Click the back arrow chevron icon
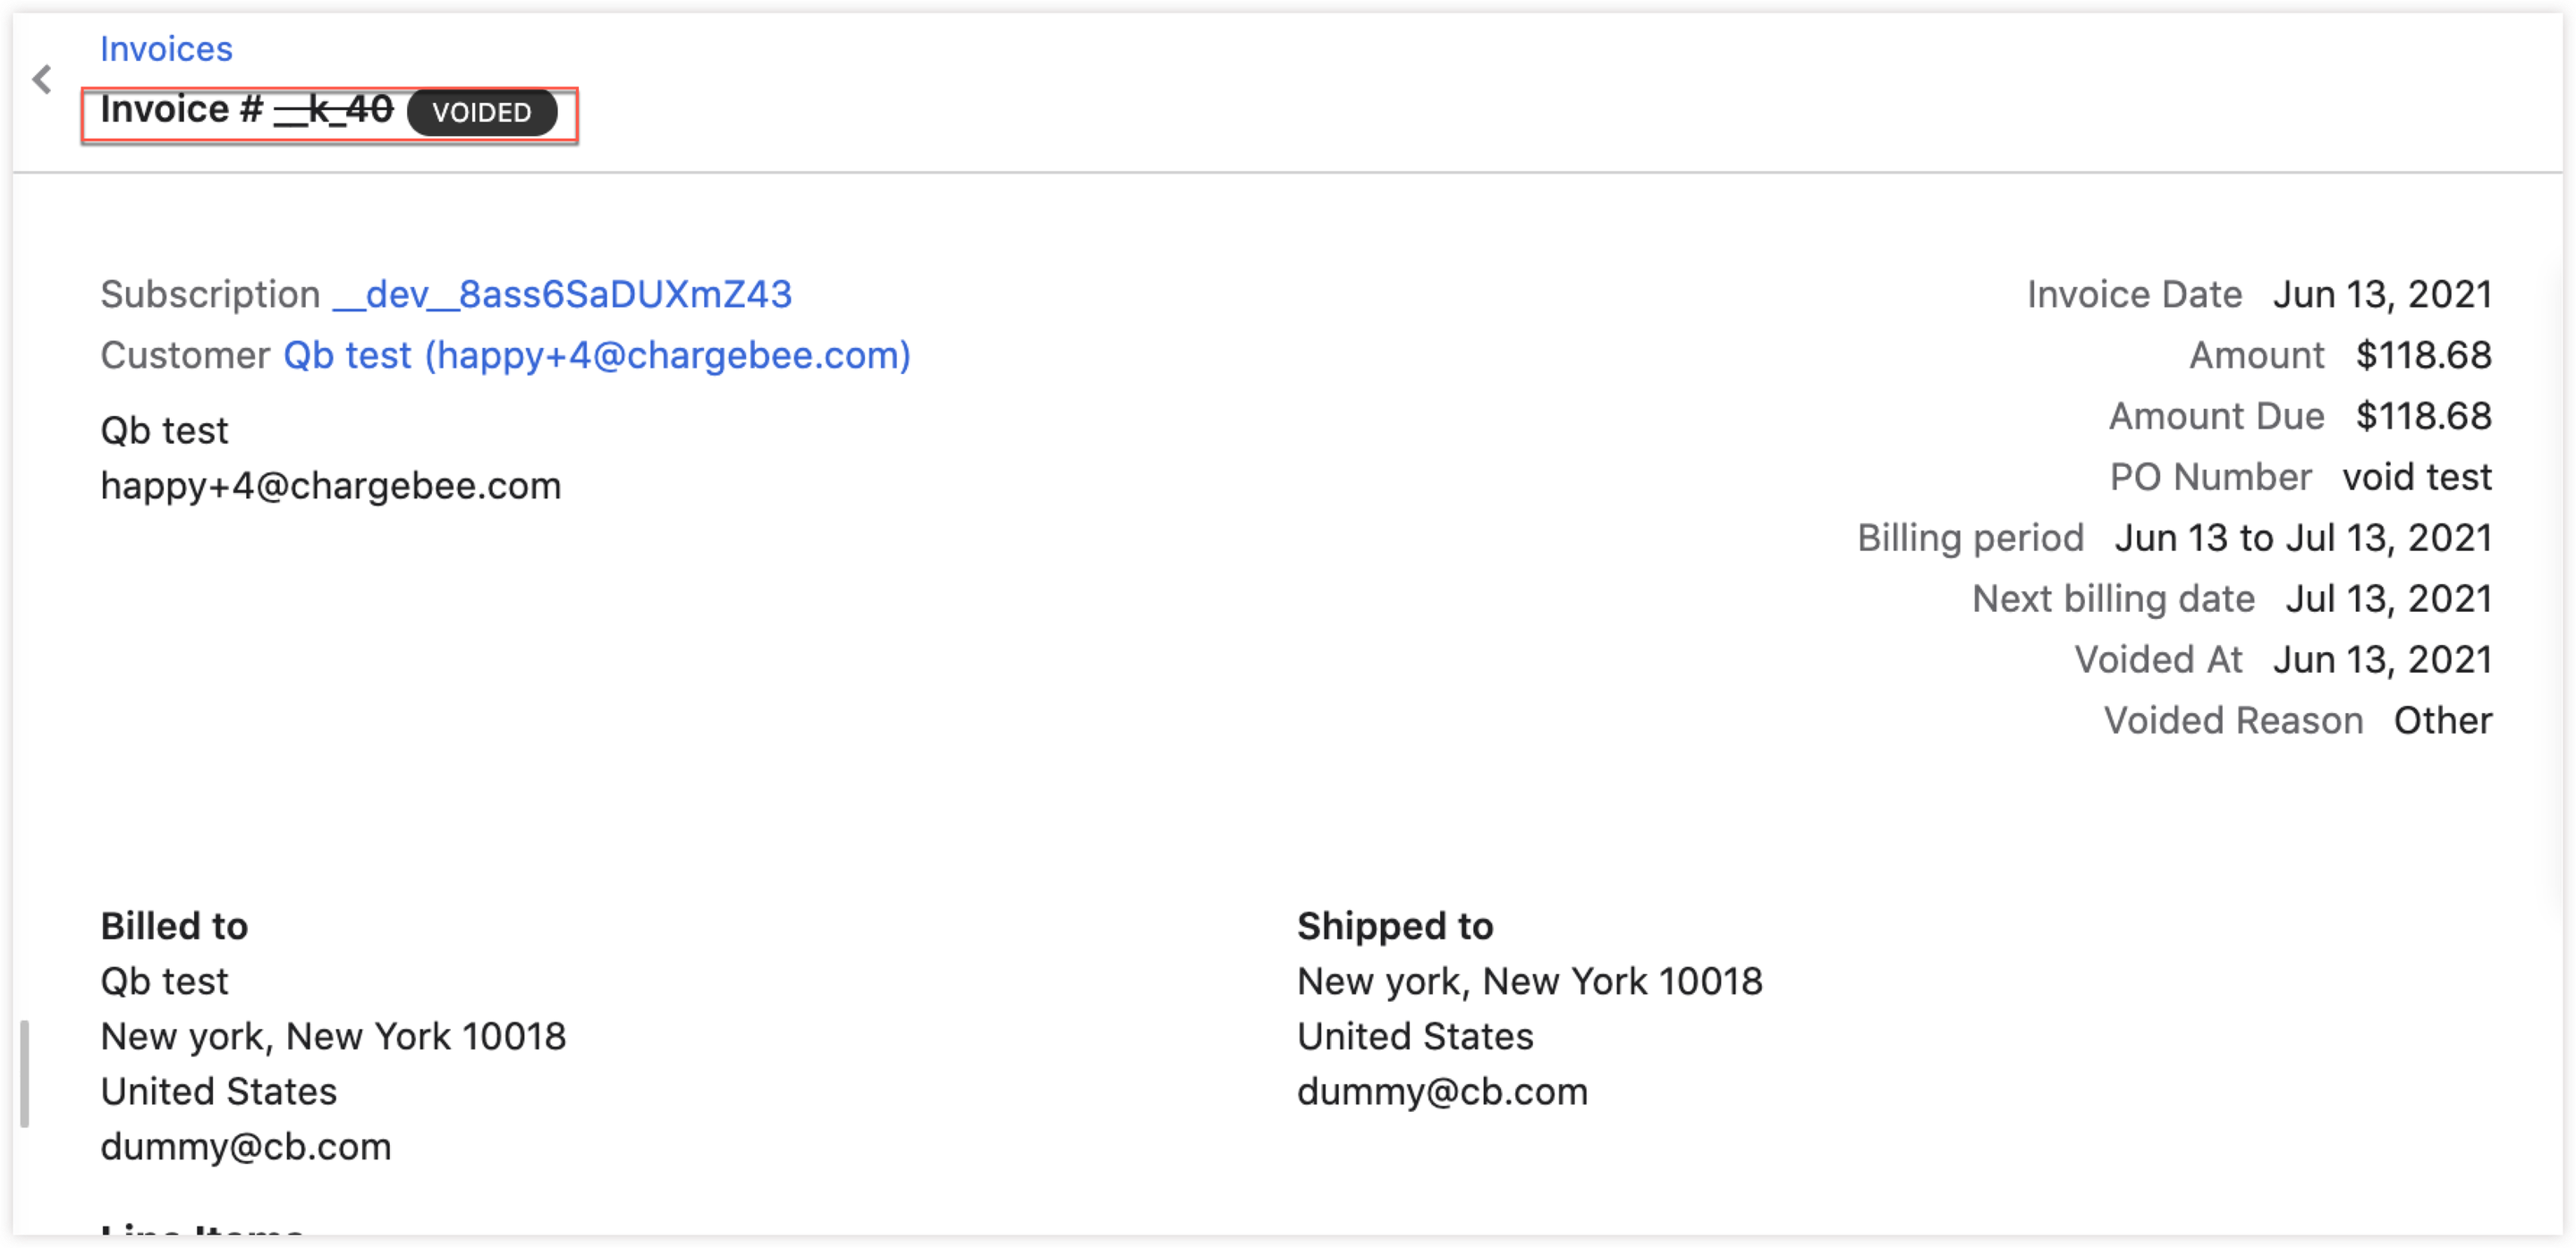Viewport: 2576px width, 1248px height. [42, 79]
